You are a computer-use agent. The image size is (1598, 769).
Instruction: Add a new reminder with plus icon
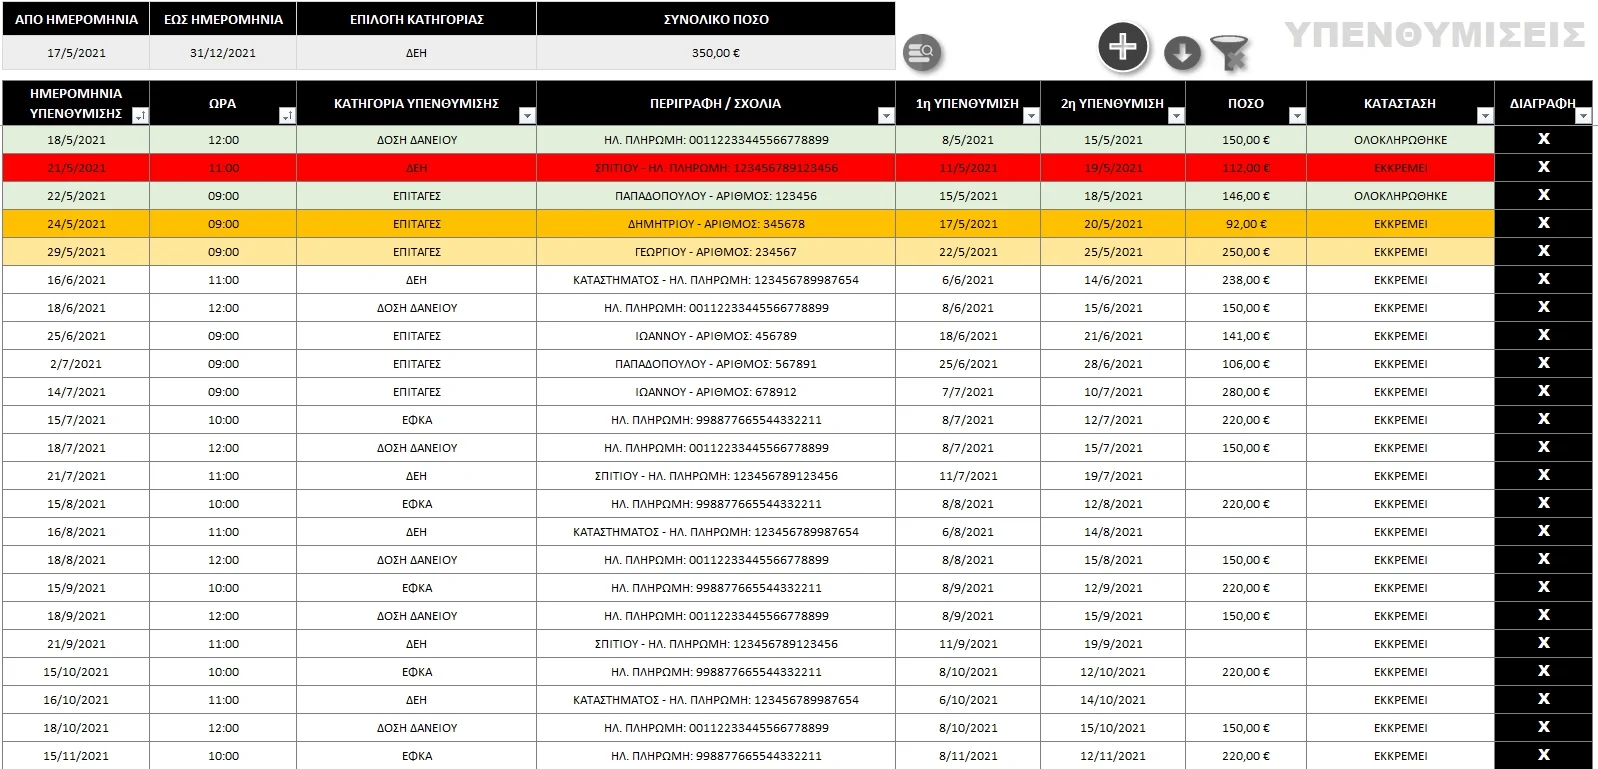point(1123,46)
